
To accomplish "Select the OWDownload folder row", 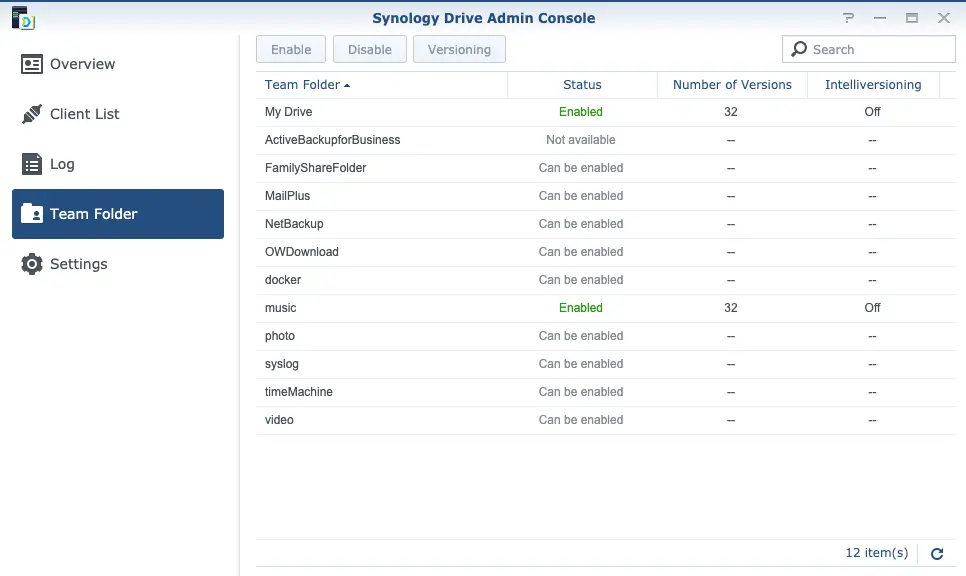I will pyautogui.click(x=606, y=253).
